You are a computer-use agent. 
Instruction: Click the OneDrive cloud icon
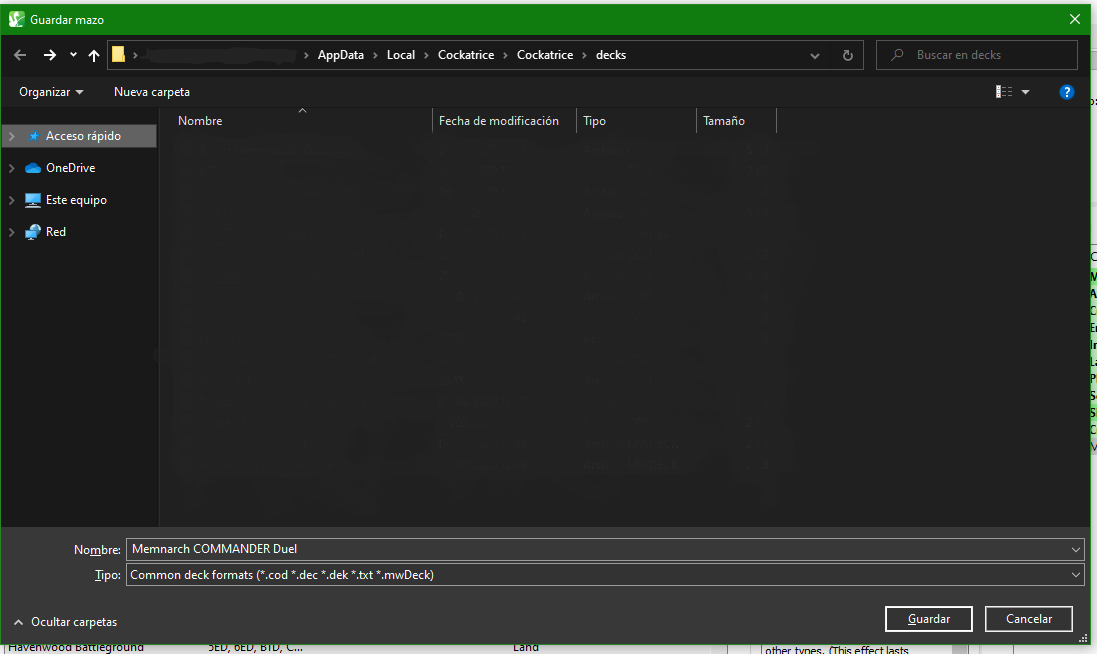tap(33, 168)
